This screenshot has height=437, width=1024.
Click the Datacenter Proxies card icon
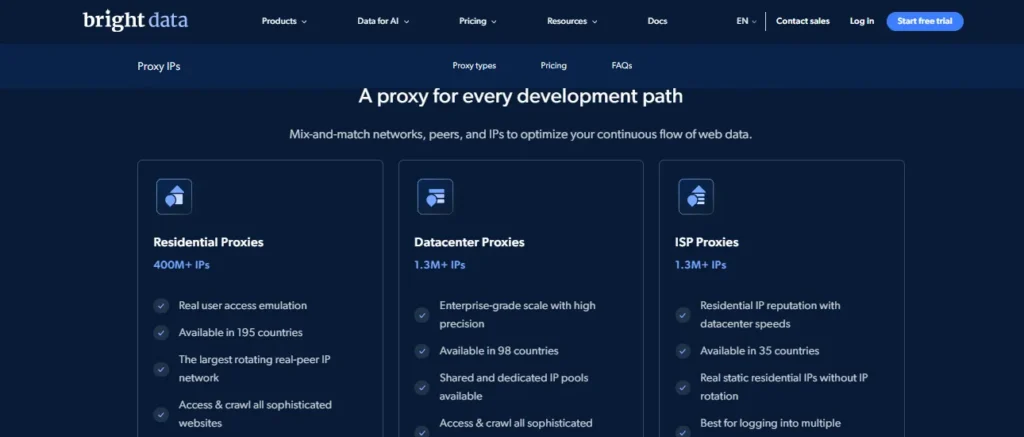435,196
